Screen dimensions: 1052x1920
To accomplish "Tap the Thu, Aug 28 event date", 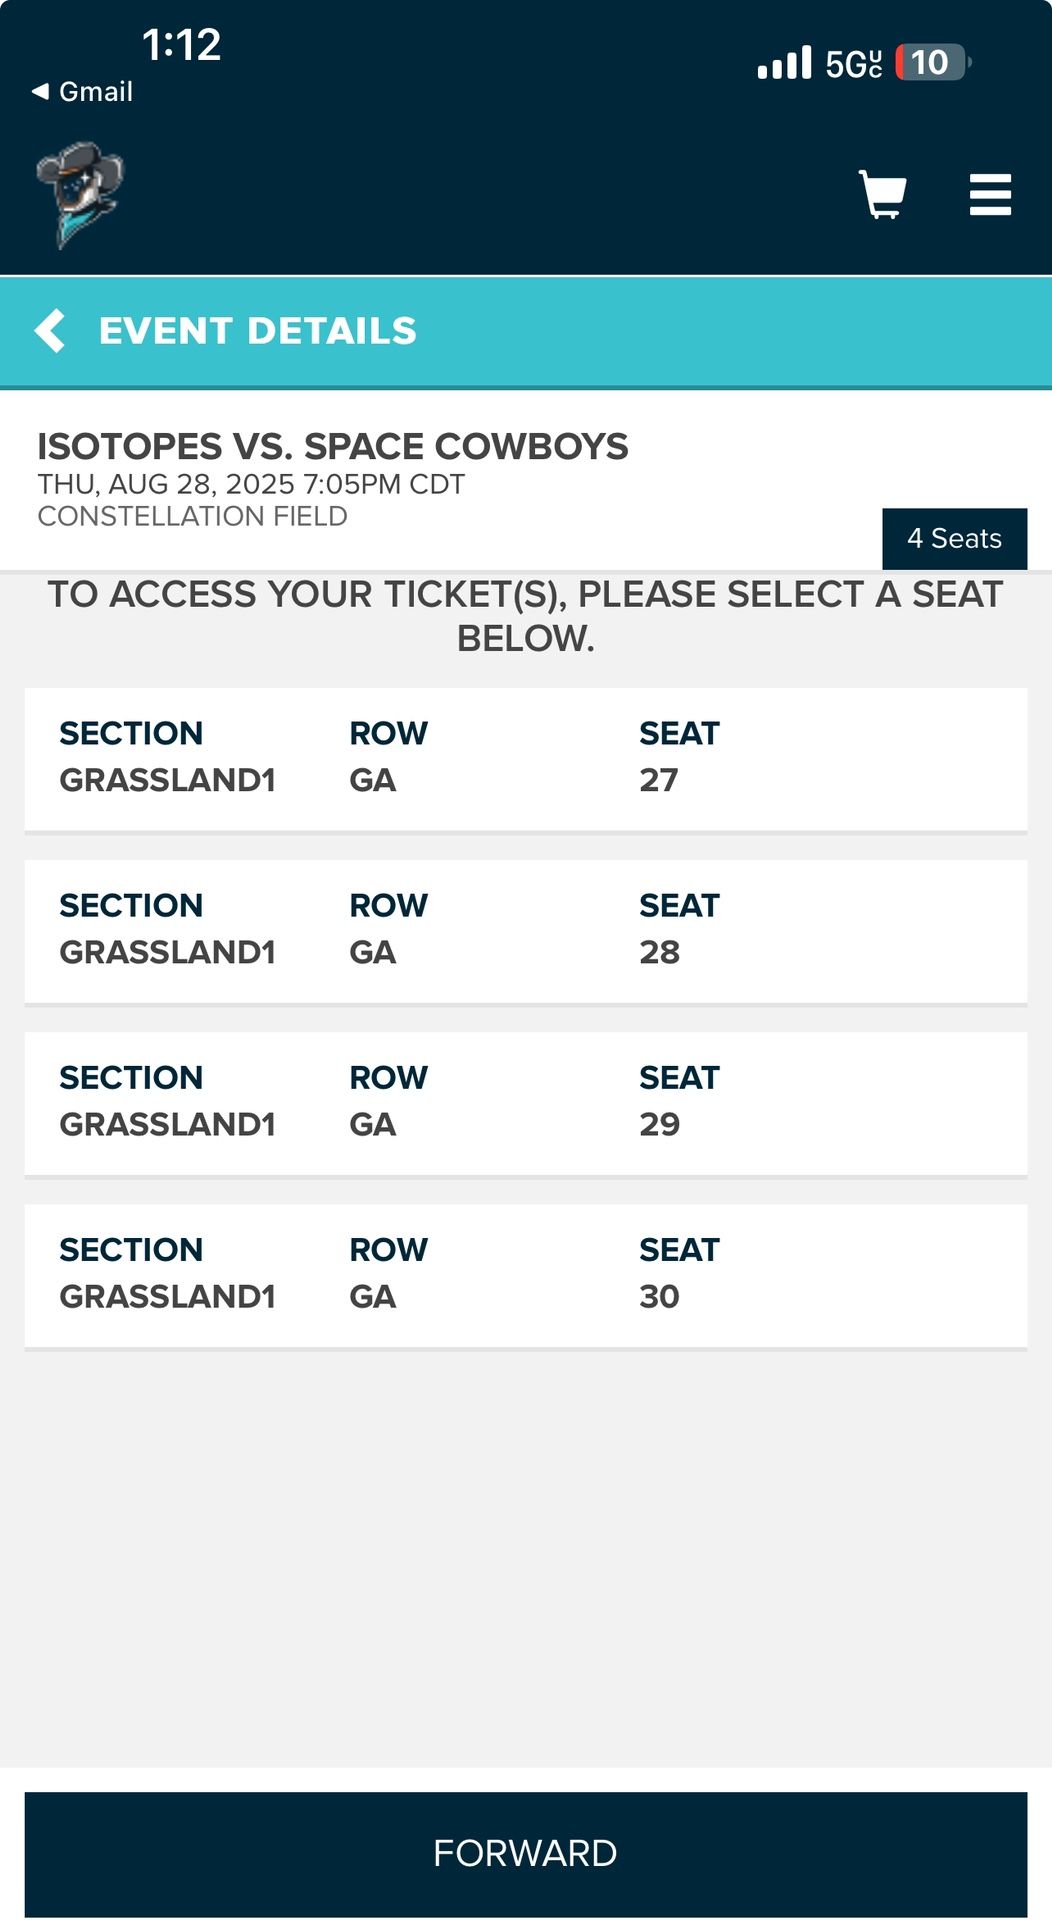I will click(250, 484).
